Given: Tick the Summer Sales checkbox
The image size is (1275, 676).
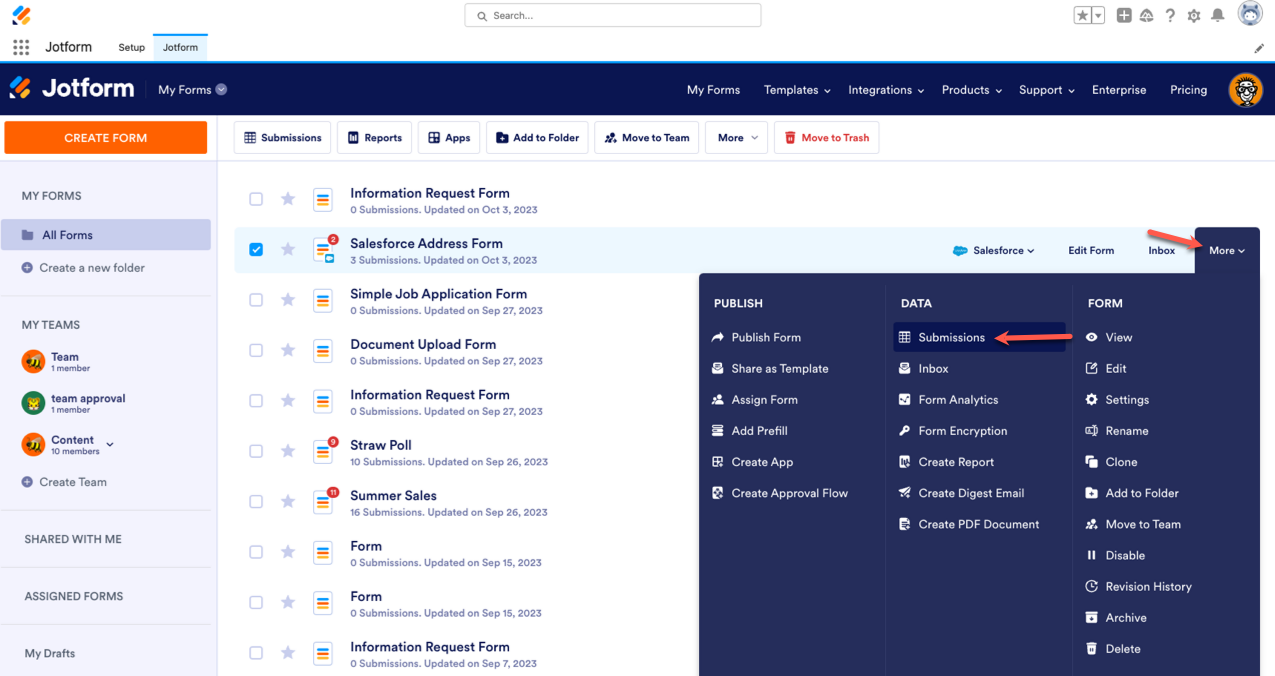Looking at the screenshot, I should [x=256, y=501].
